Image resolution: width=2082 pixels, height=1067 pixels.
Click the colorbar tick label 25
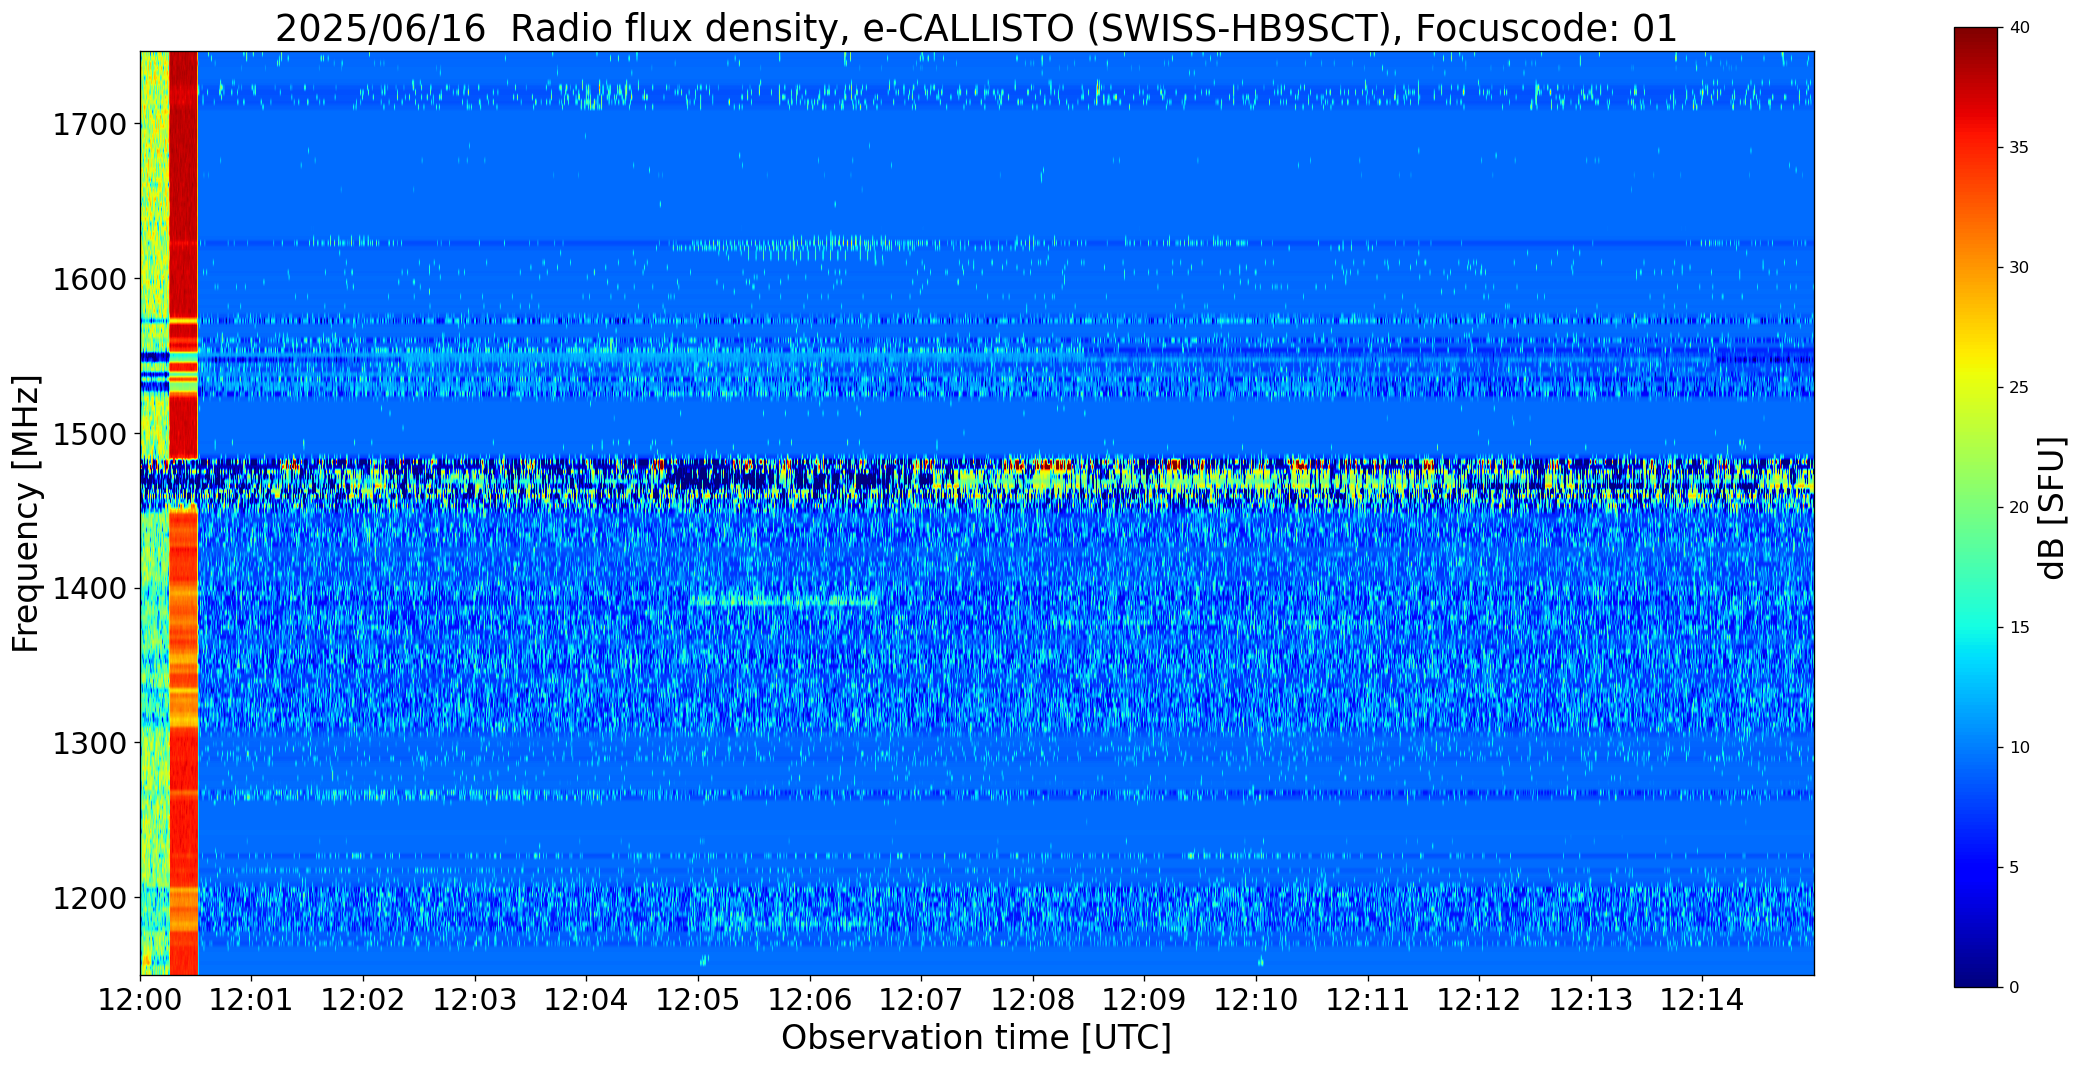pos(2019,388)
